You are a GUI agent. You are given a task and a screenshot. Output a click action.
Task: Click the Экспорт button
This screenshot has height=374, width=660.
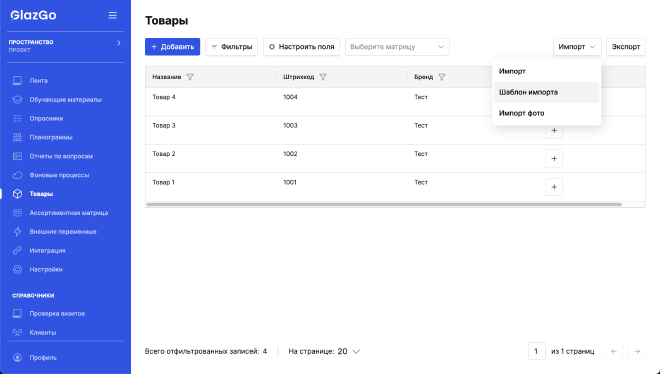tap(626, 47)
